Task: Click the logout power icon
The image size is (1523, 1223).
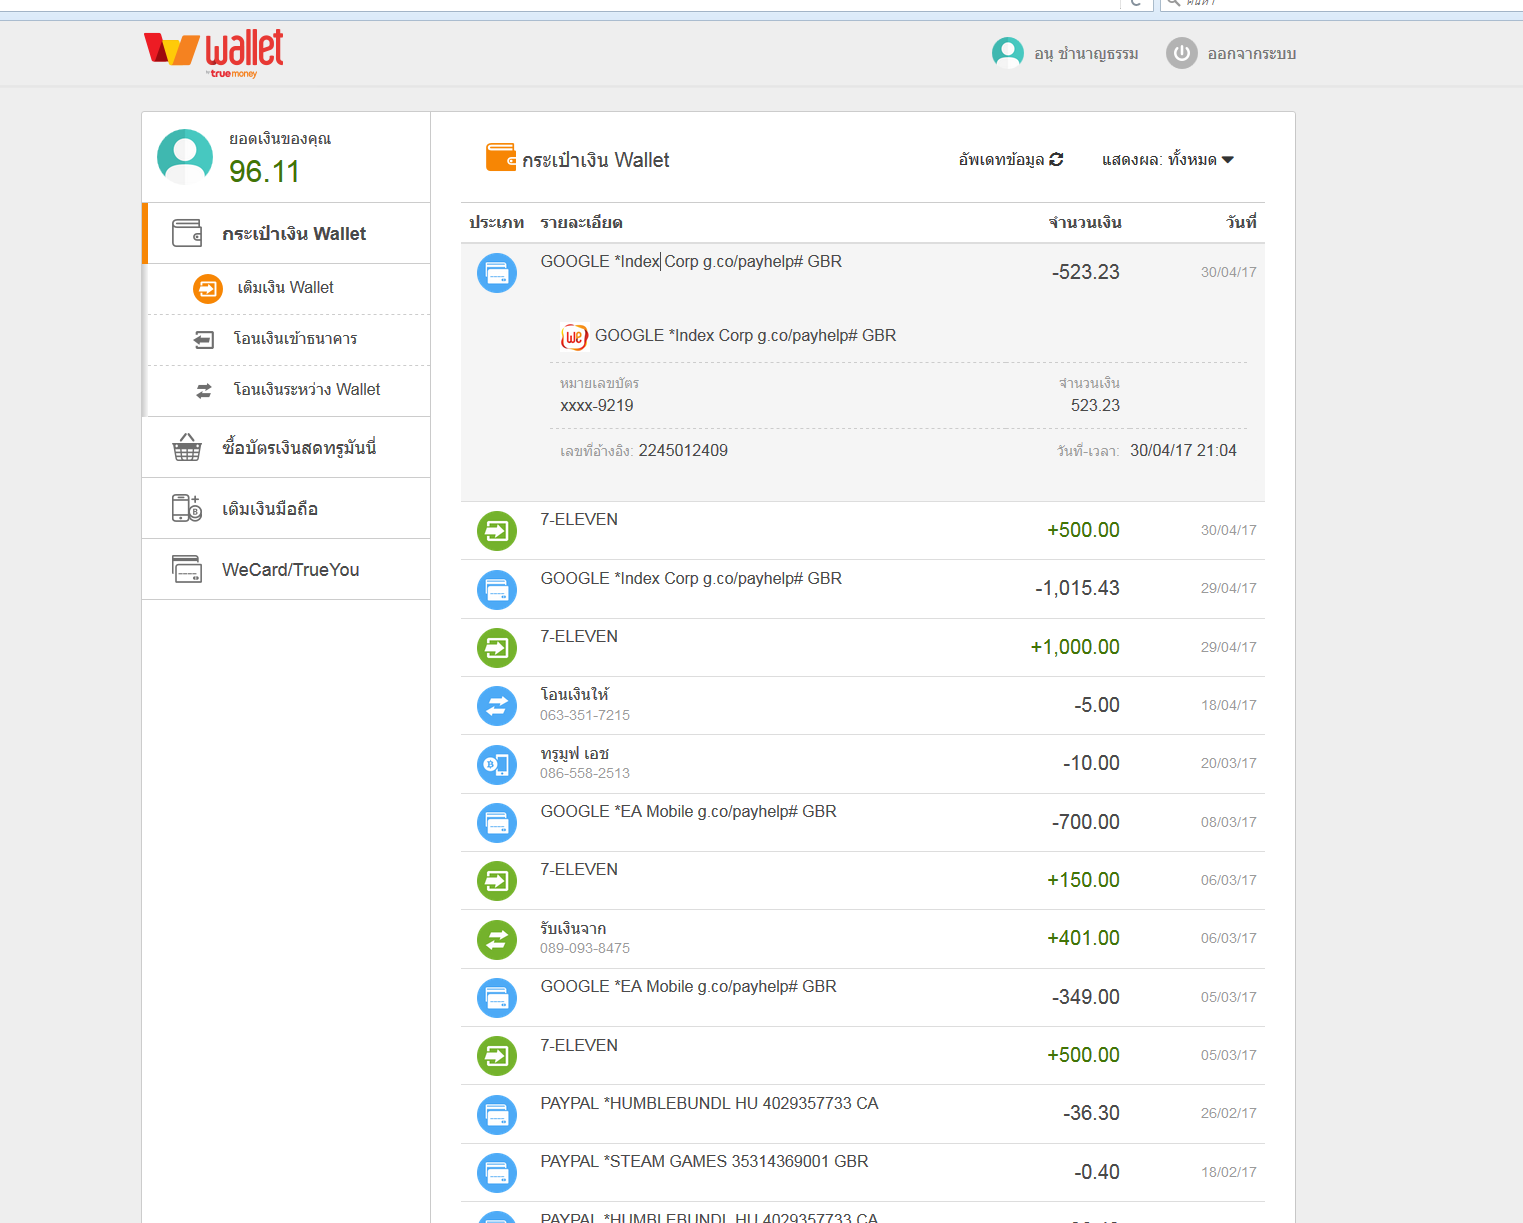Action: pos(1182,53)
